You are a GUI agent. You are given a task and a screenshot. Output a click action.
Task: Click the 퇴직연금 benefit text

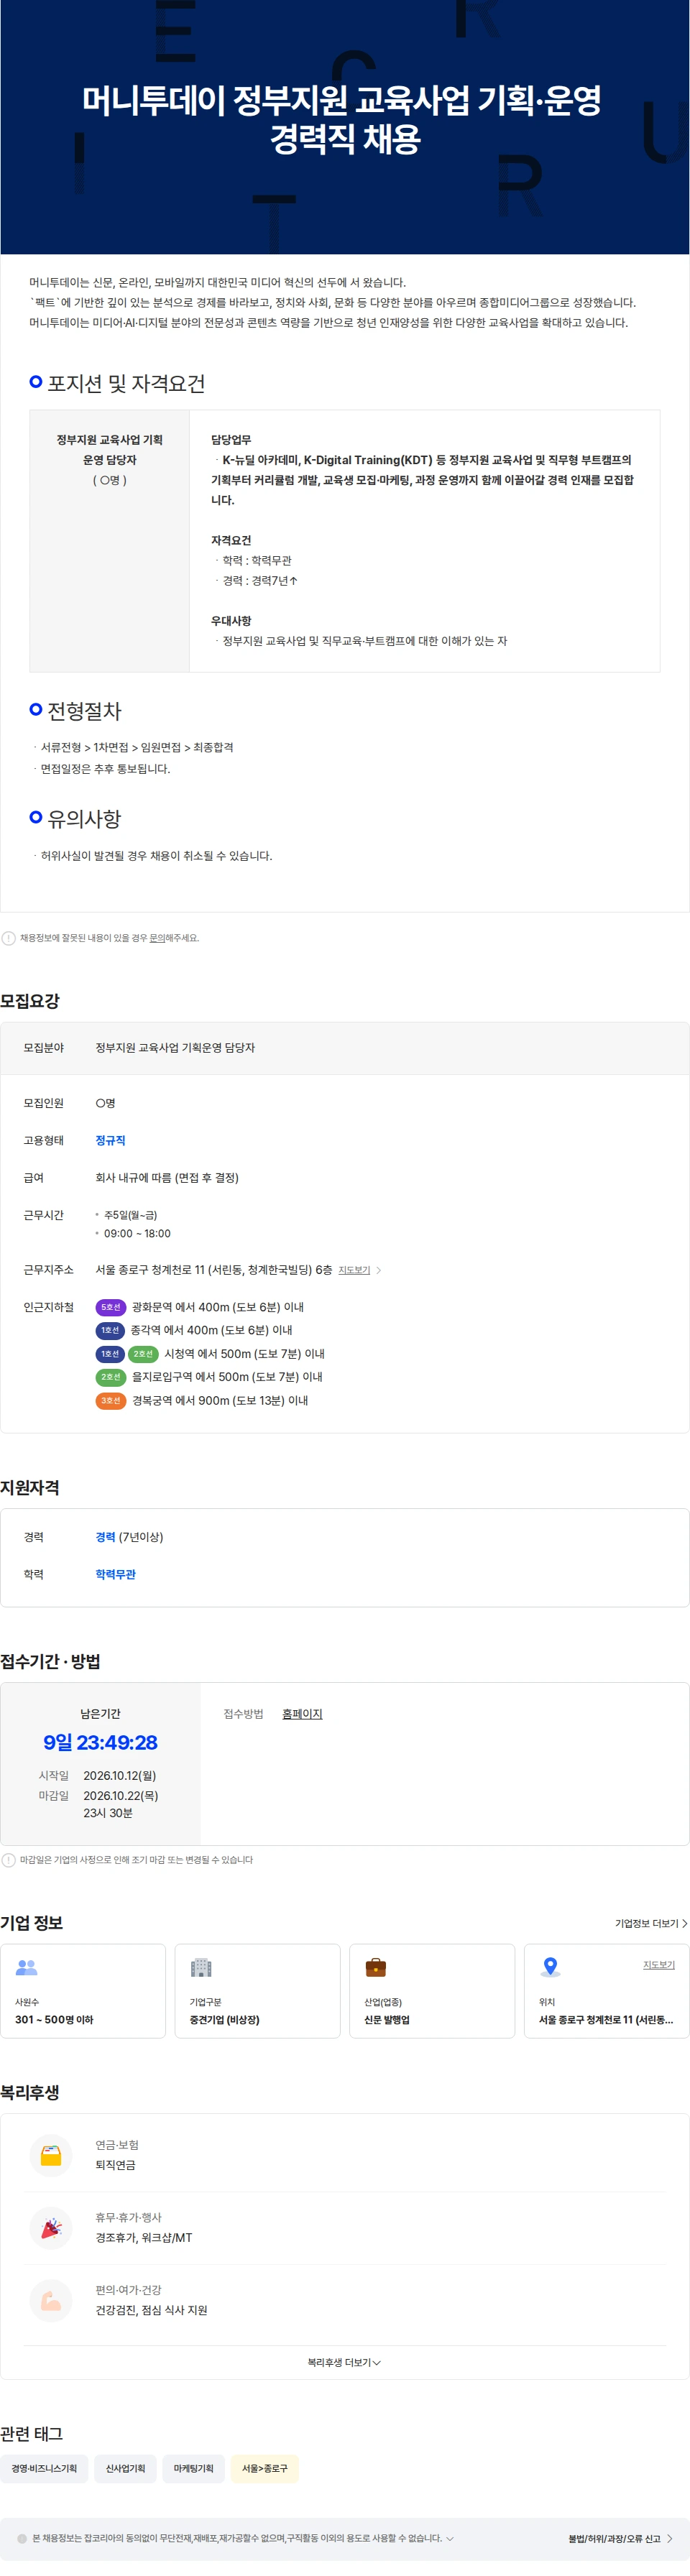(115, 2165)
